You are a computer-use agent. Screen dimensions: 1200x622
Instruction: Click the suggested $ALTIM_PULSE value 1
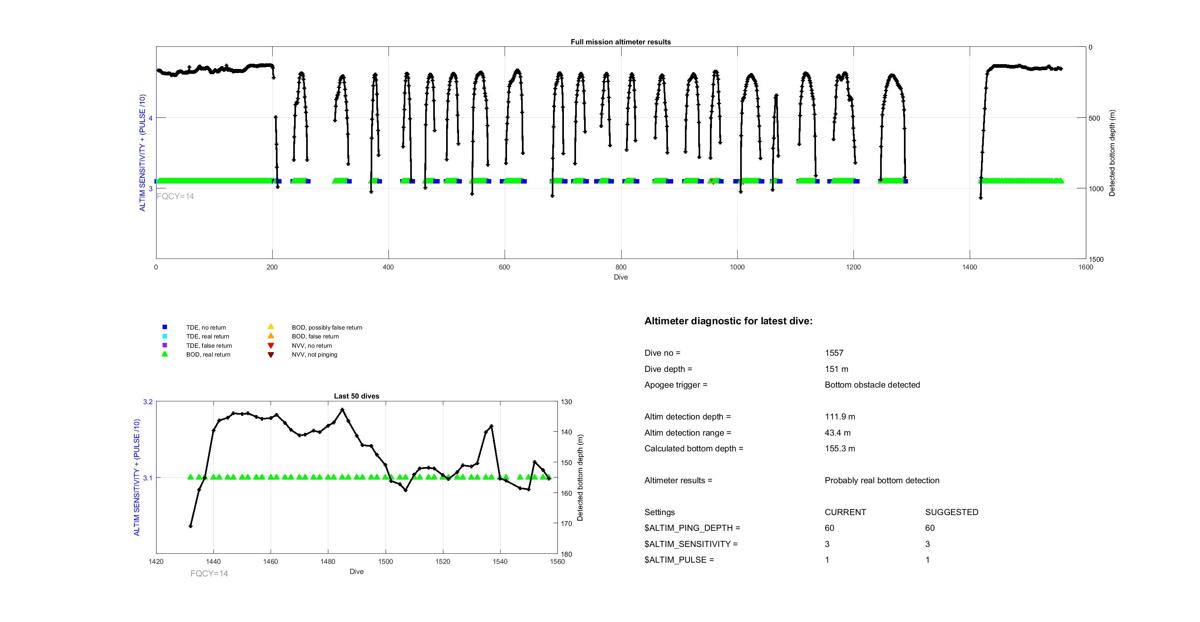(x=929, y=560)
